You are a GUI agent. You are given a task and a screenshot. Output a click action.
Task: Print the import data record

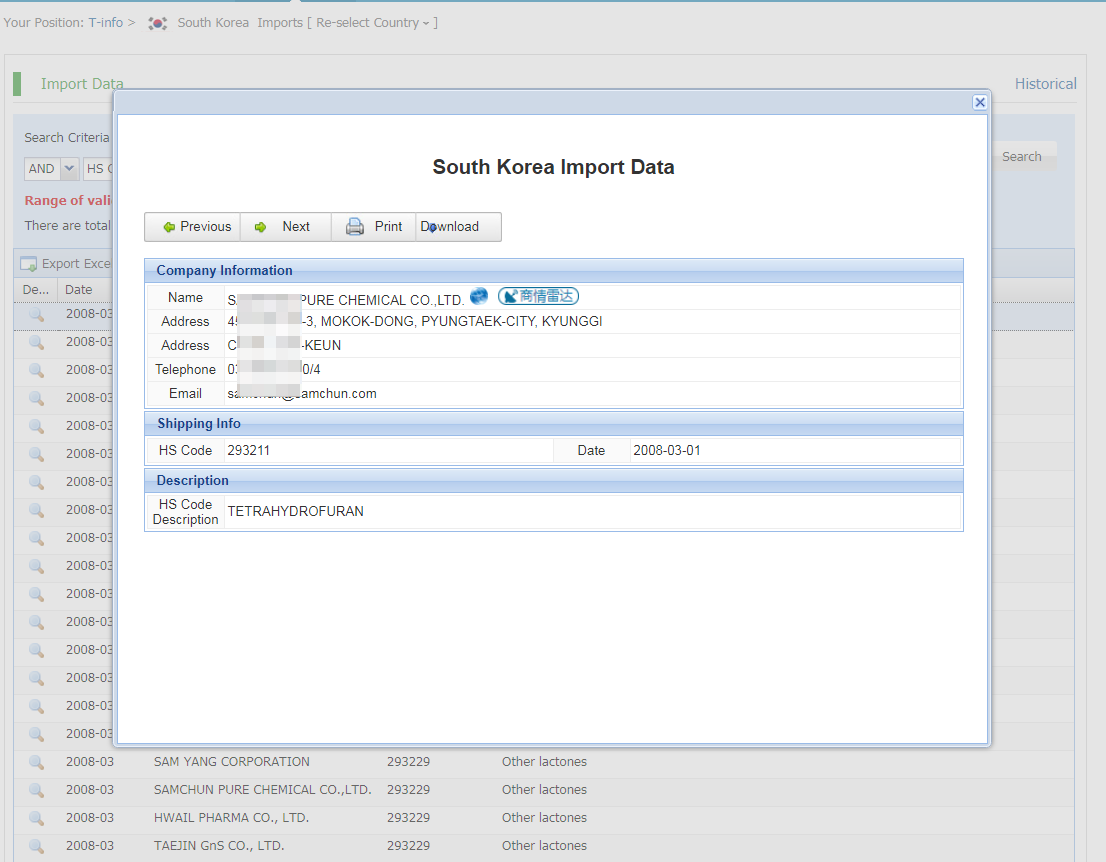coord(374,227)
